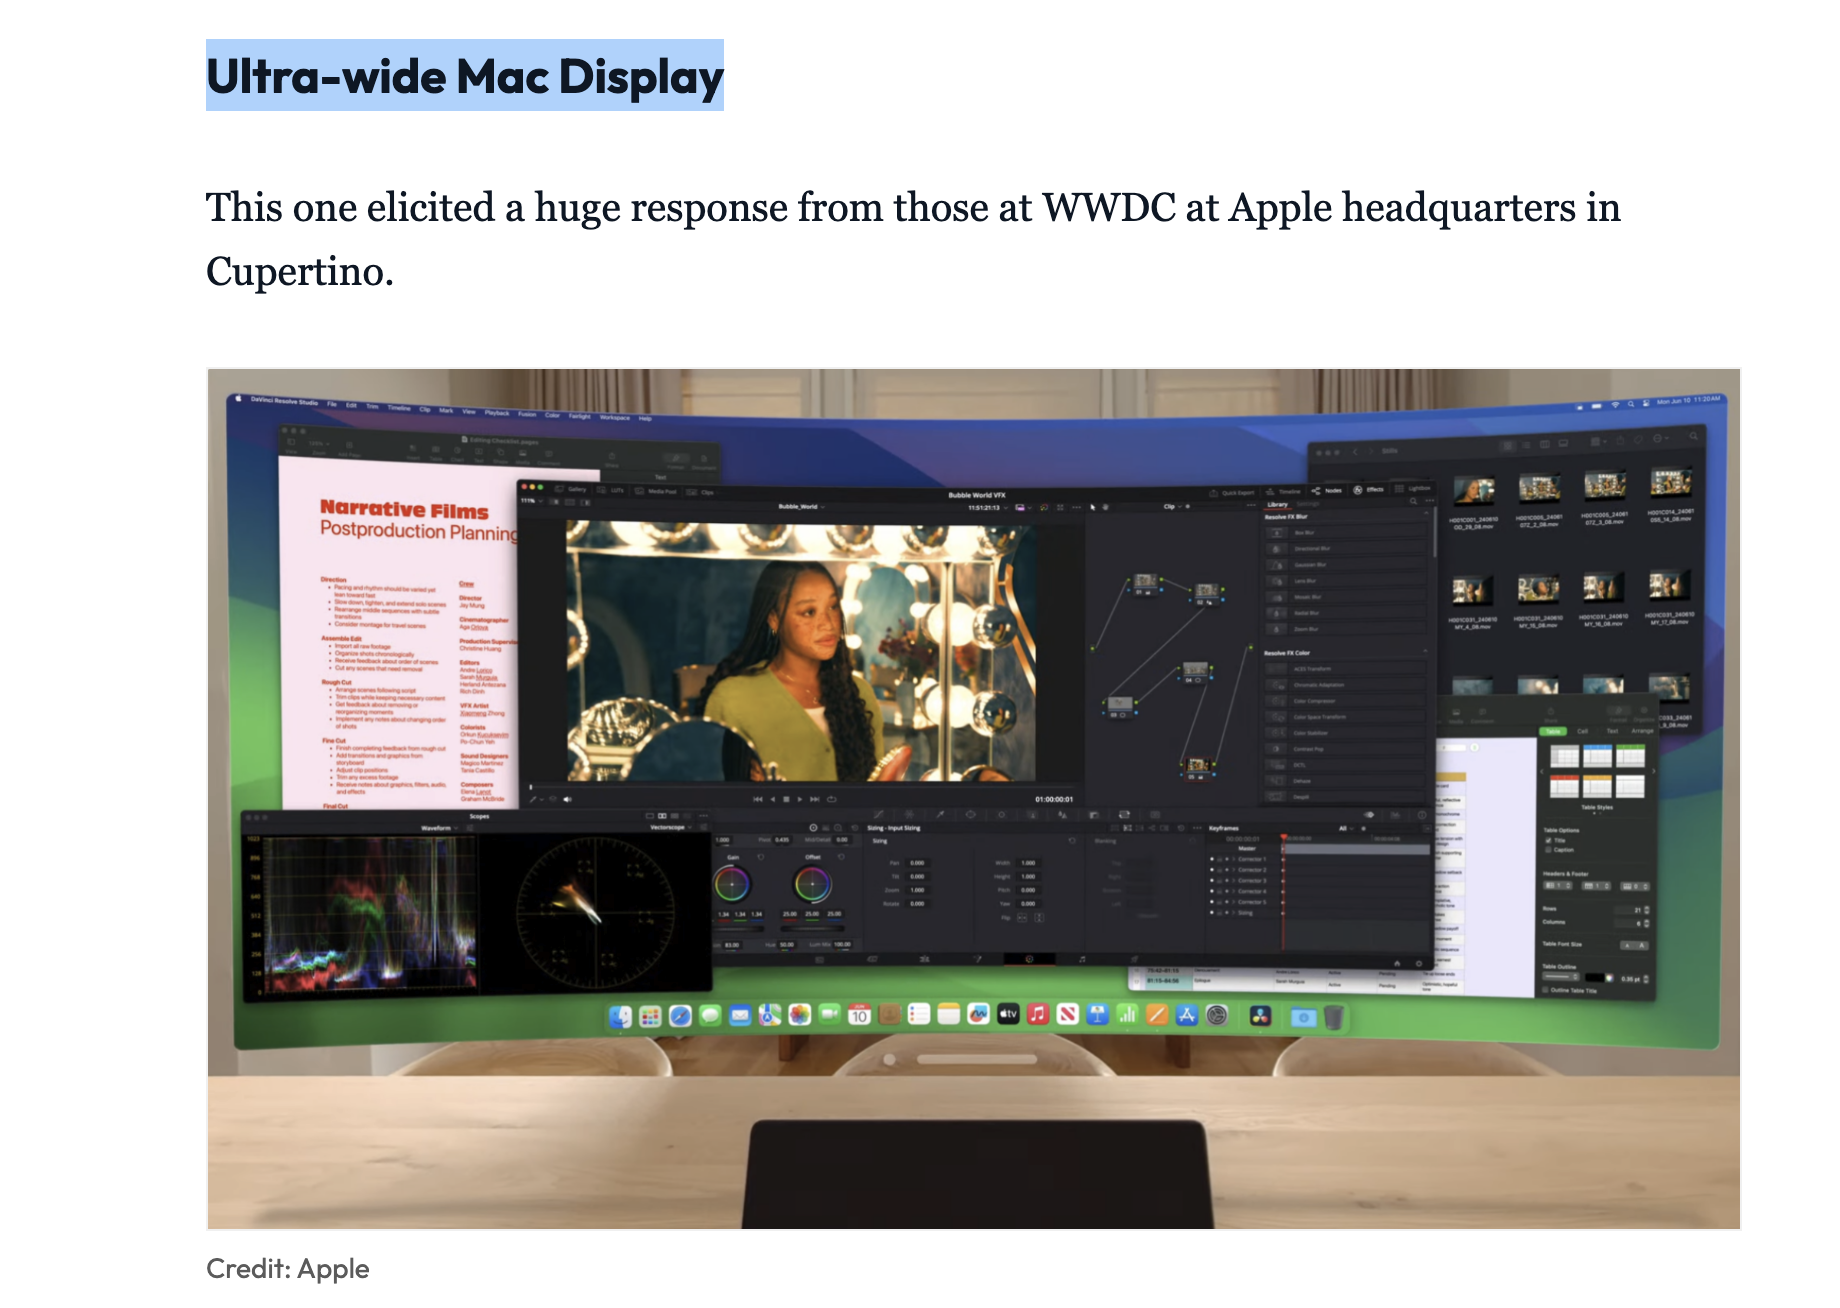Open the 111% viewer zoom dropdown
This screenshot has width=1840, height=1308.
531,501
